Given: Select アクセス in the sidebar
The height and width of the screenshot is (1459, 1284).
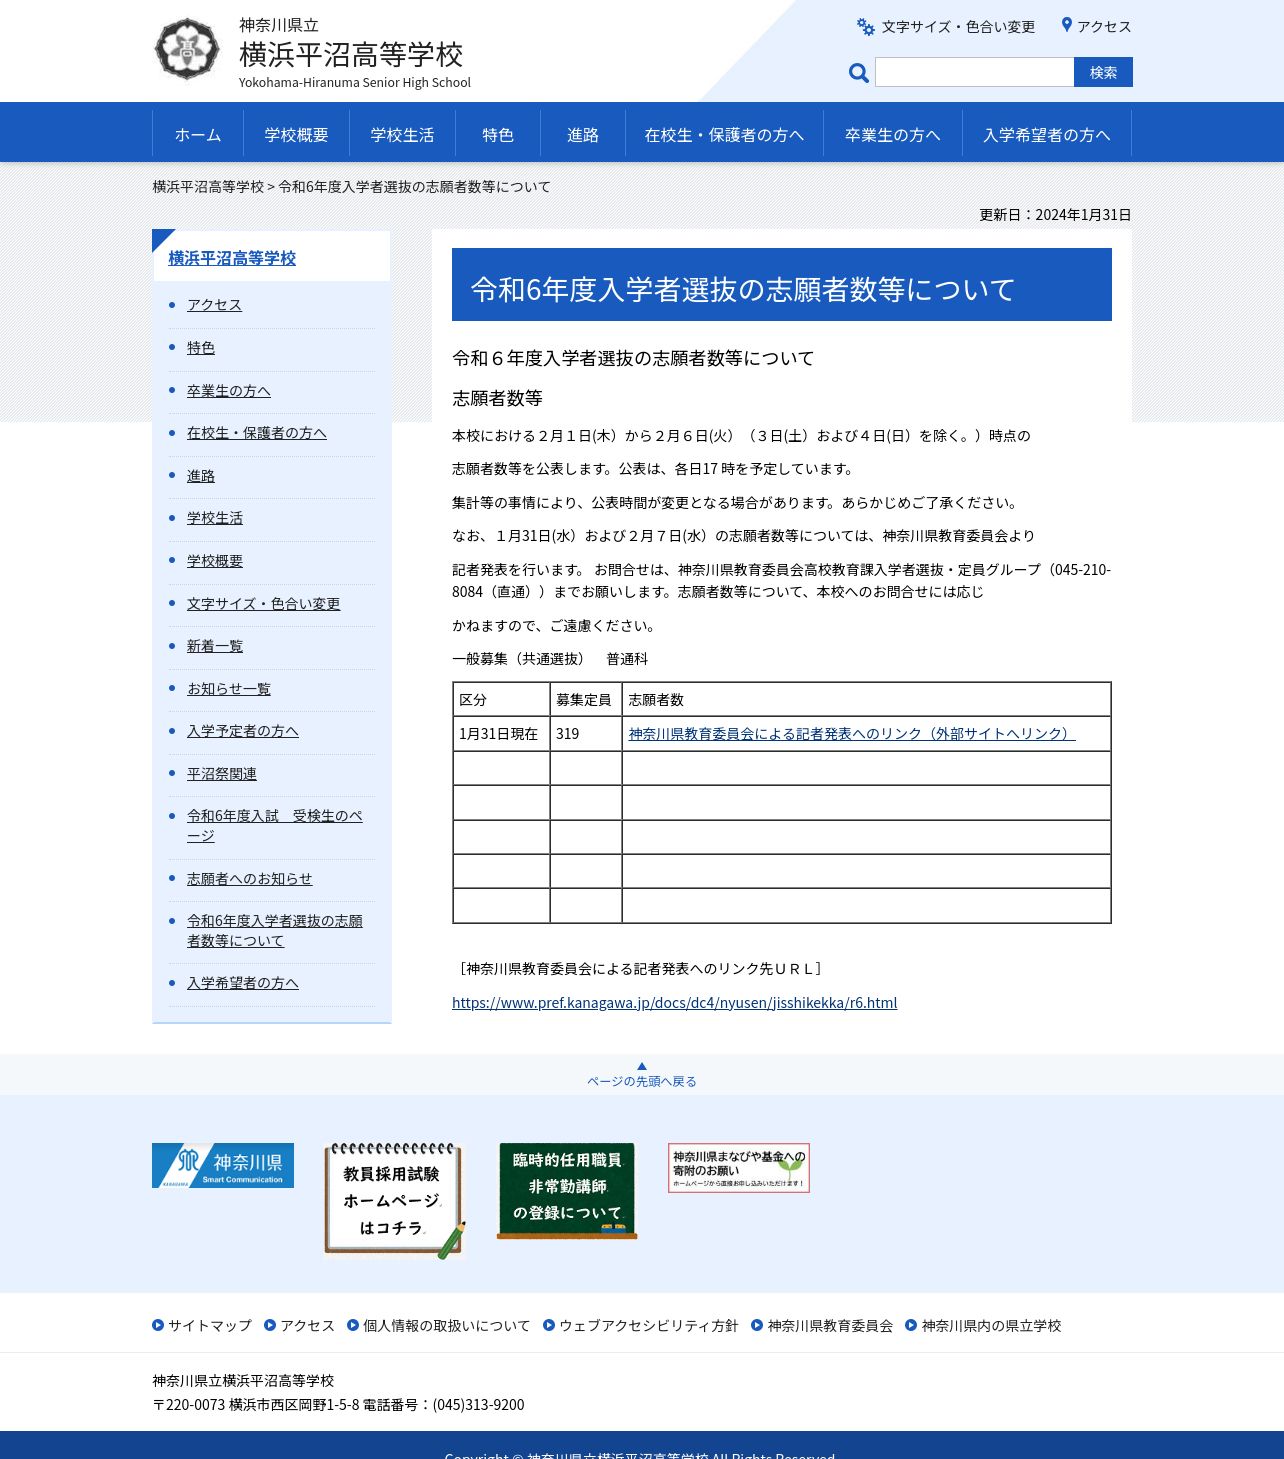Looking at the screenshot, I should click(x=214, y=305).
